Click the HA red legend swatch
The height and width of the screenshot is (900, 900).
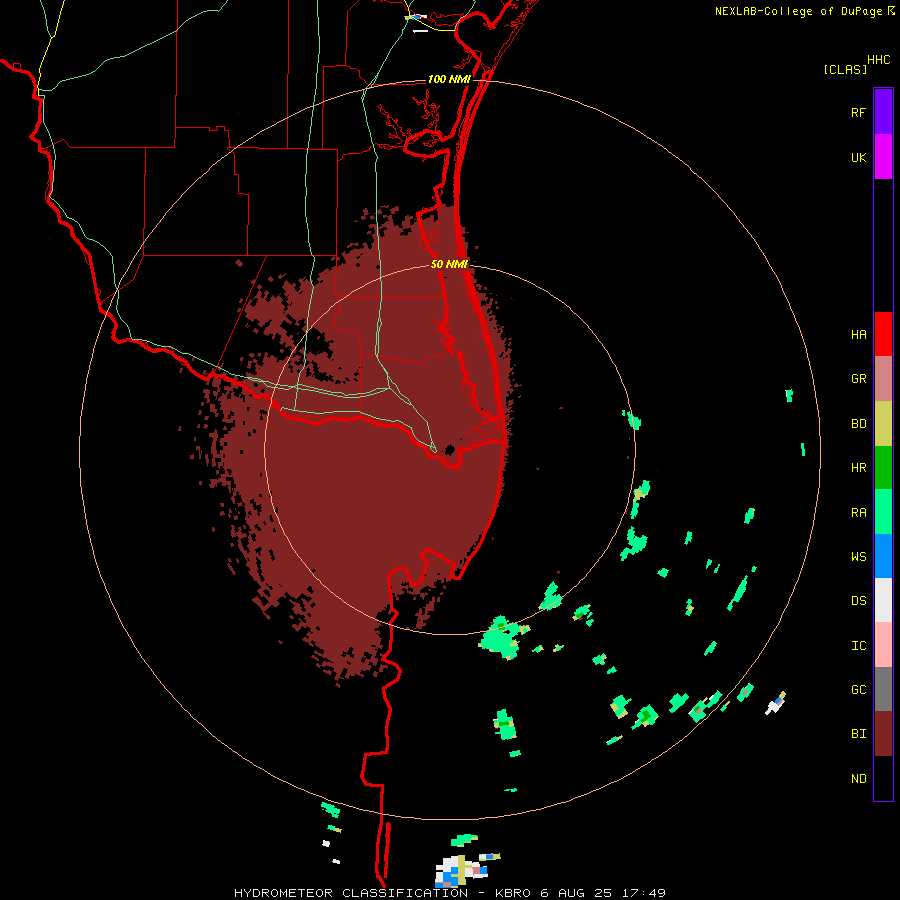[883, 334]
